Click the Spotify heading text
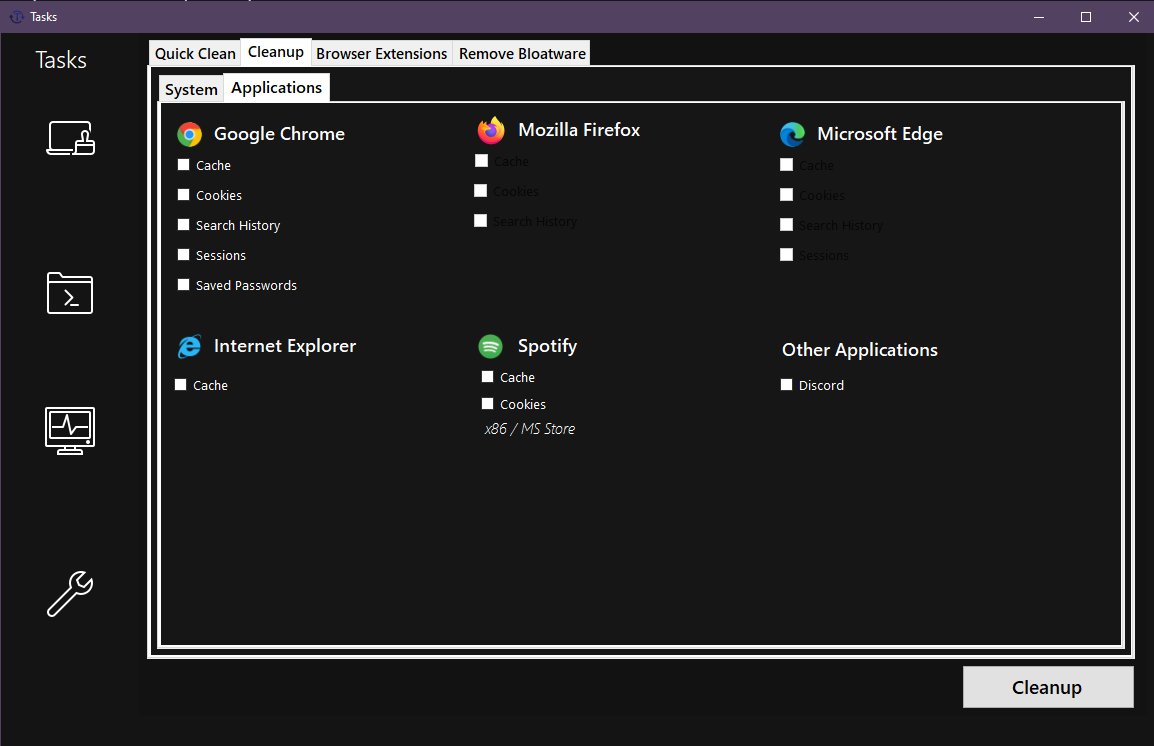This screenshot has height=746, width=1154. pyautogui.click(x=548, y=346)
